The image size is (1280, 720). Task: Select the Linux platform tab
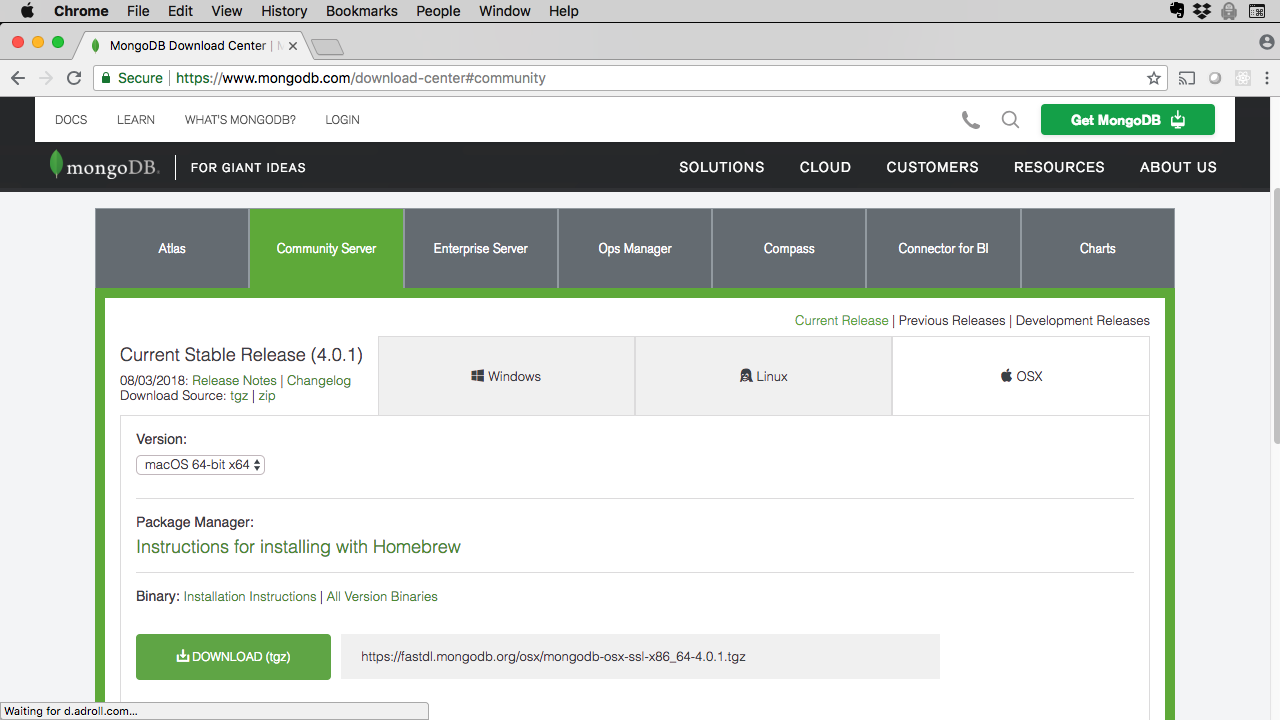coord(763,376)
